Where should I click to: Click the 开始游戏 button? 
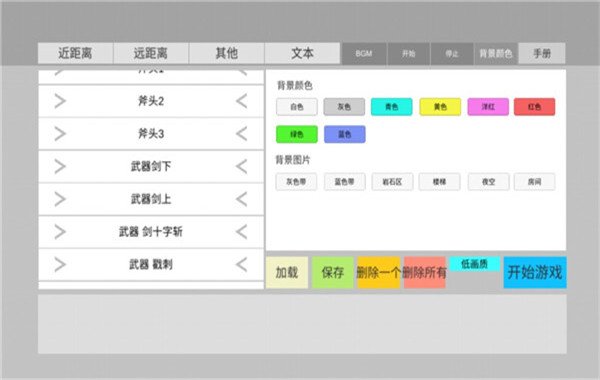pos(535,272)
